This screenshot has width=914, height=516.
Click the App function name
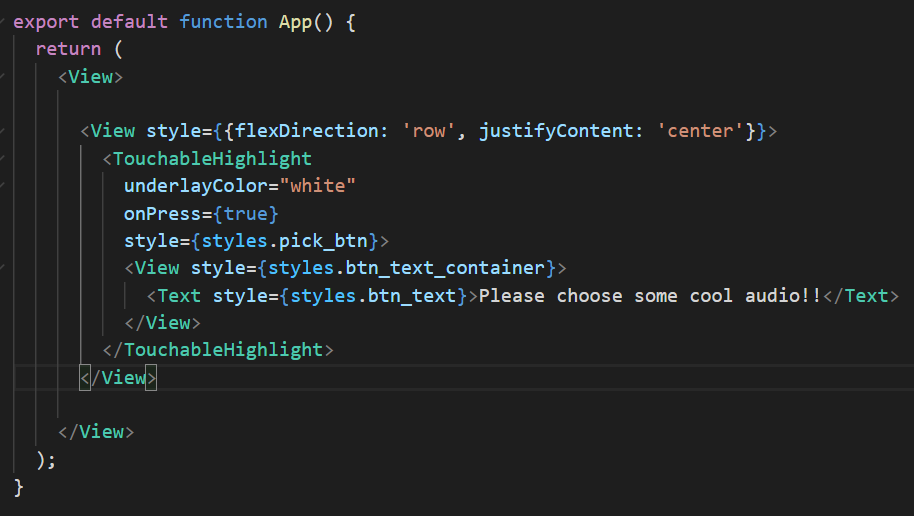coord(295,21)
